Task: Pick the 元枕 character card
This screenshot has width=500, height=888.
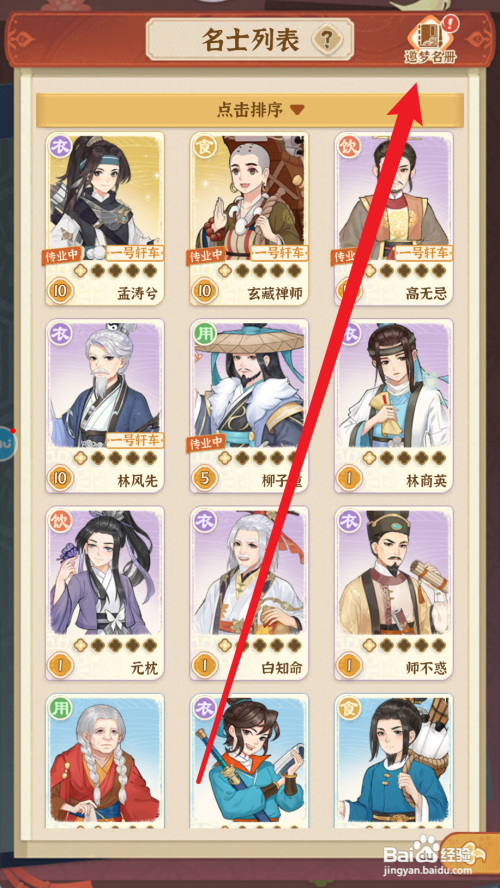Action: (x=105, y=593)
